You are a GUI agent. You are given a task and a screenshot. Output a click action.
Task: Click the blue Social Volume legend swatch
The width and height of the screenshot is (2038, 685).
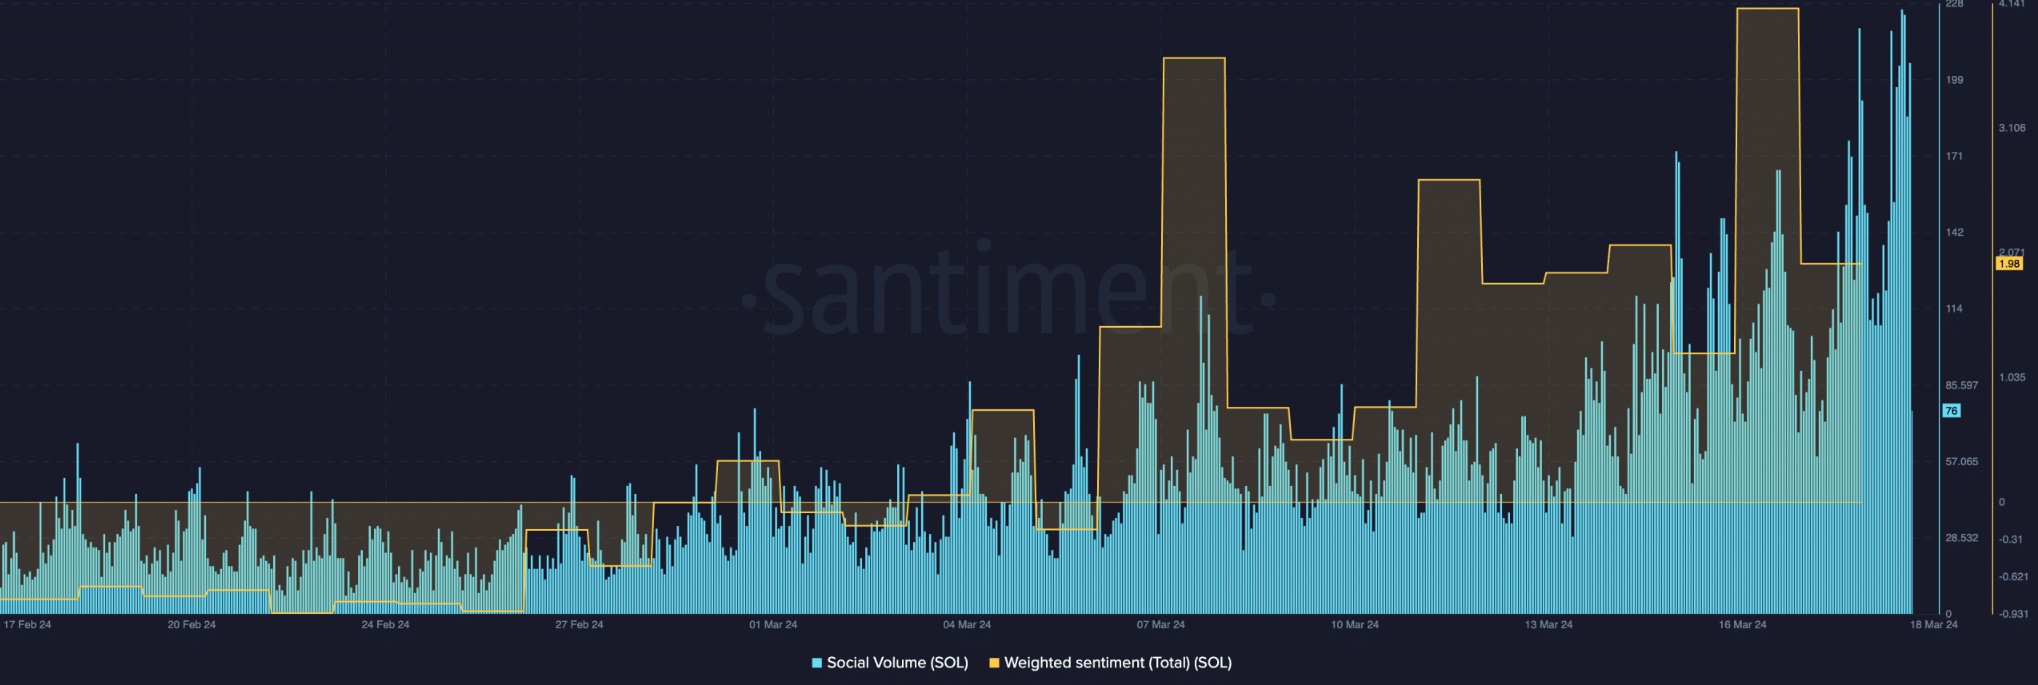817,663
